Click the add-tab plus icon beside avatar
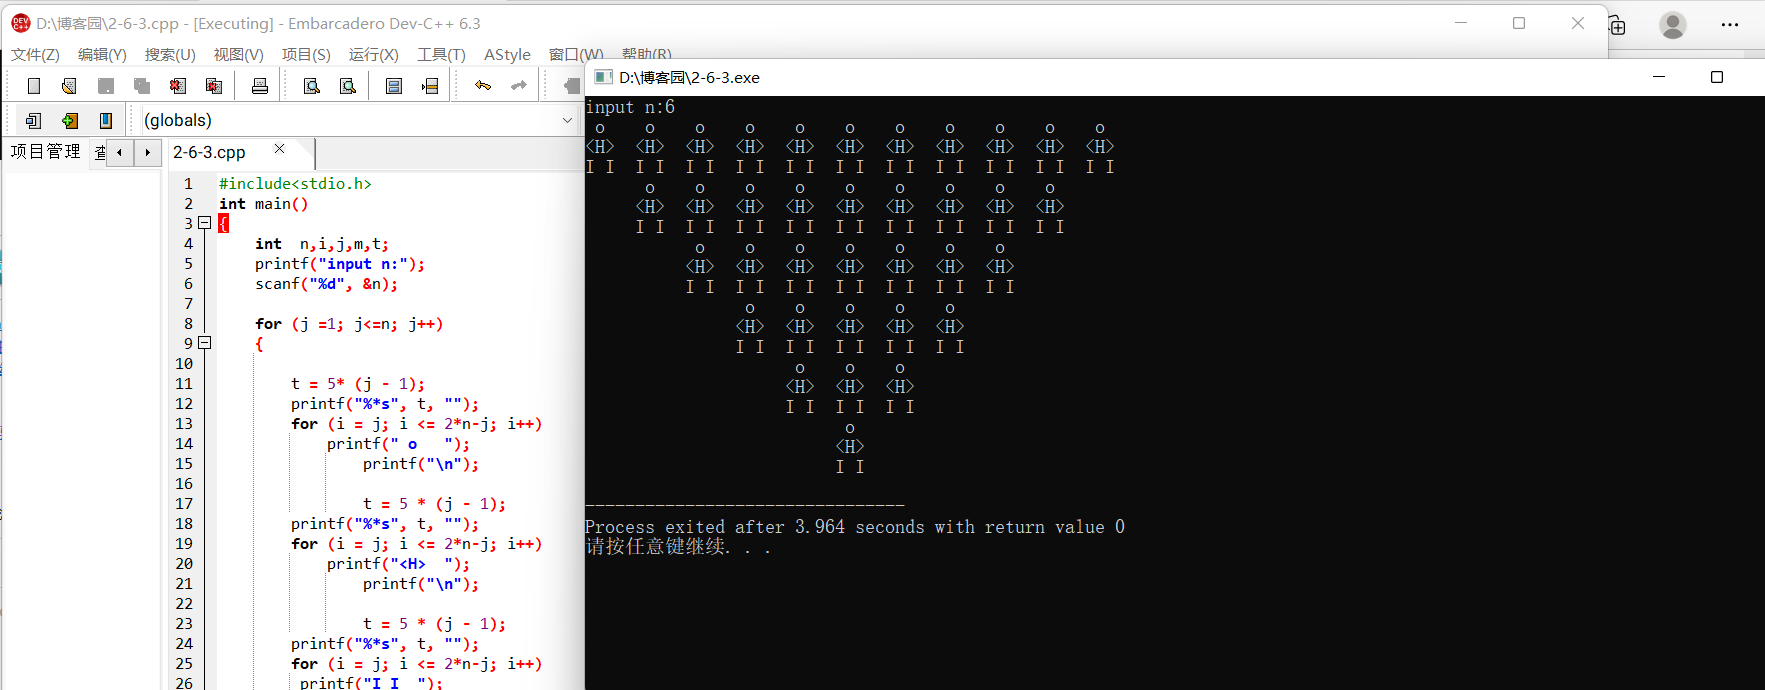The width and height of the screenshot is (1765, 690). click(x=1617, y=26)
